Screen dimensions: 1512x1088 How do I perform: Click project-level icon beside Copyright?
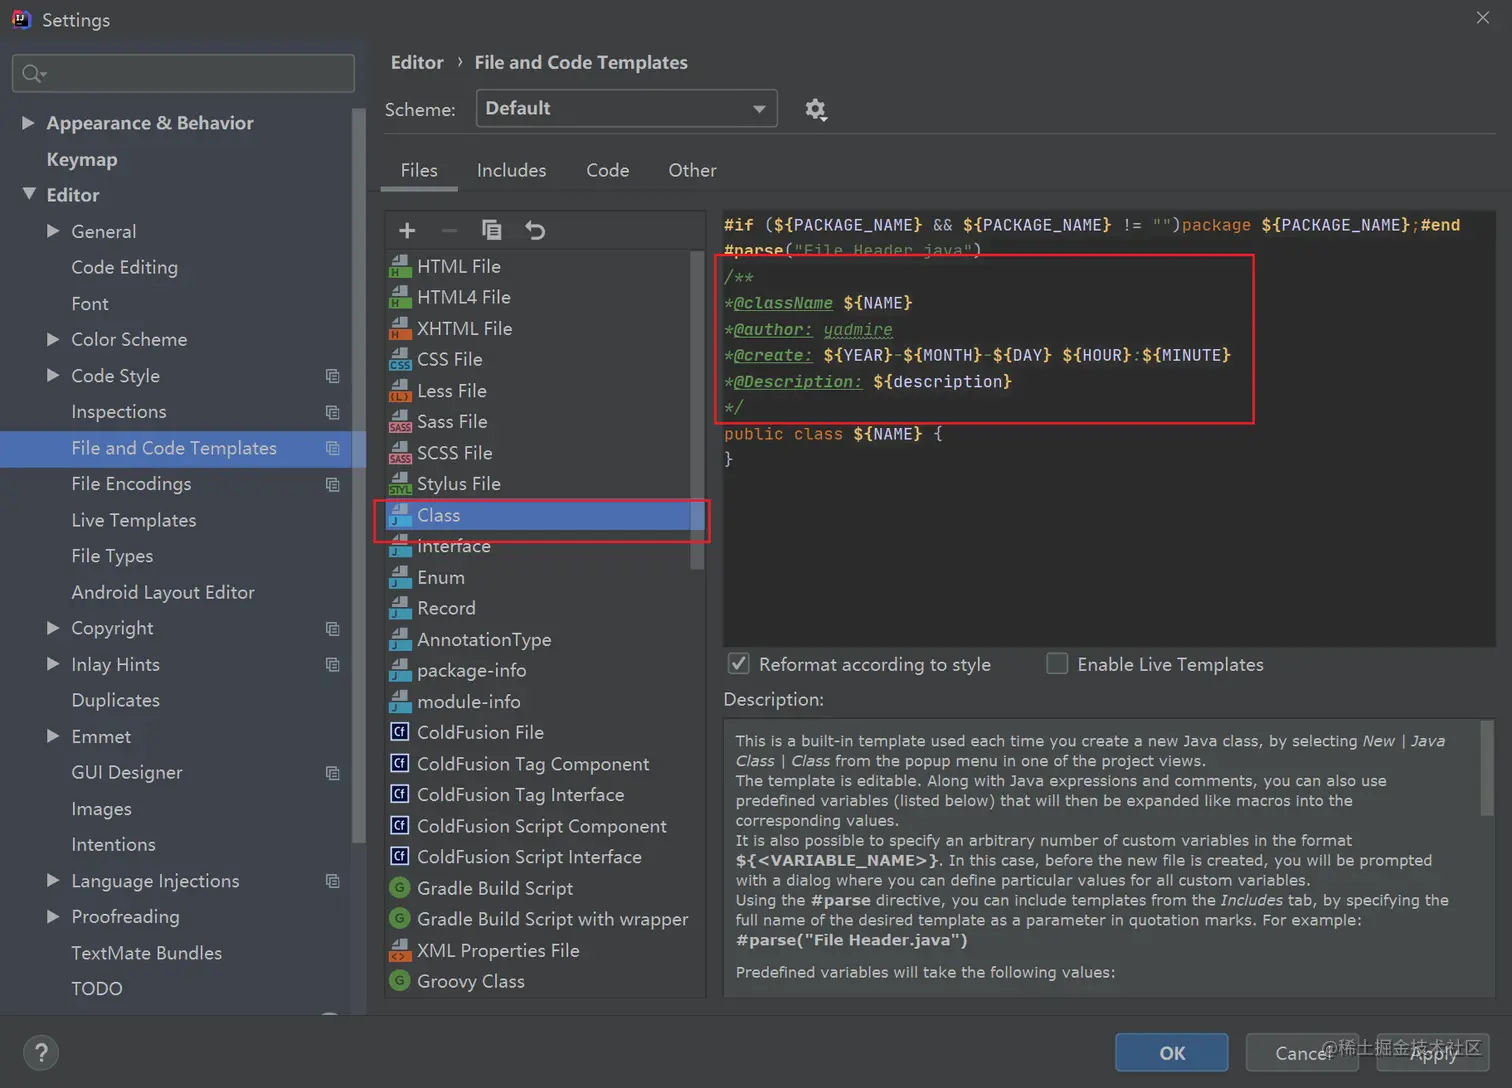tap(333, 628)
